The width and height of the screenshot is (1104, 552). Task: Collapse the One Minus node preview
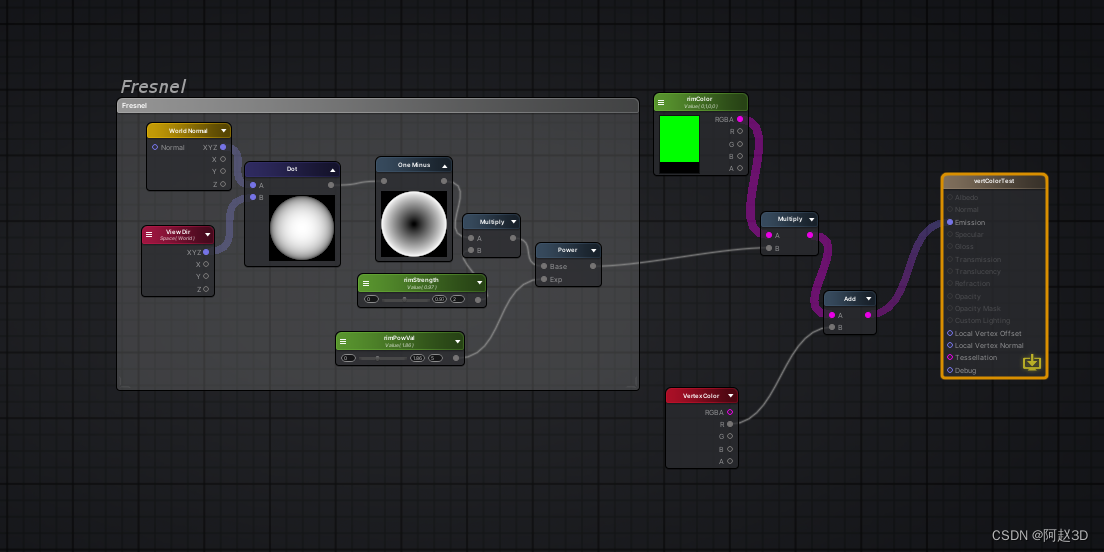pos(444,165)
